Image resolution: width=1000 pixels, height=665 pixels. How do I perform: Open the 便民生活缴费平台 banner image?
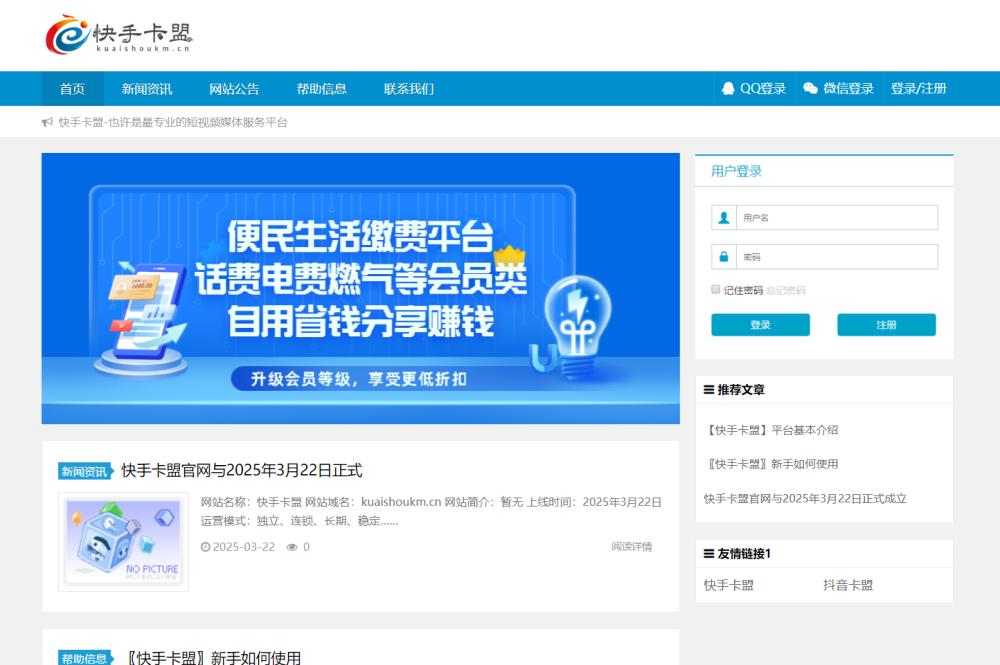(x=361, y=288)
